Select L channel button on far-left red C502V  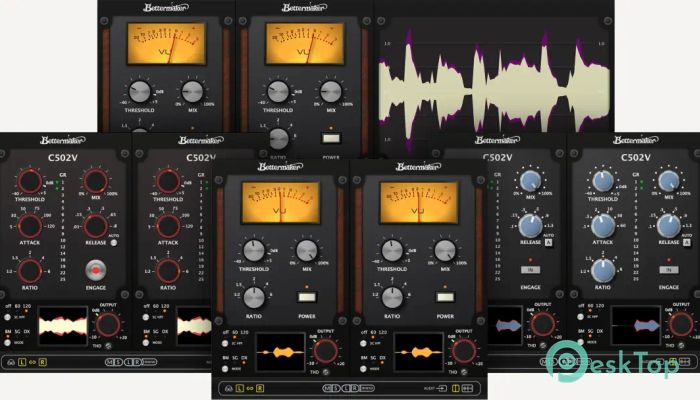click(x=22, y=360)
